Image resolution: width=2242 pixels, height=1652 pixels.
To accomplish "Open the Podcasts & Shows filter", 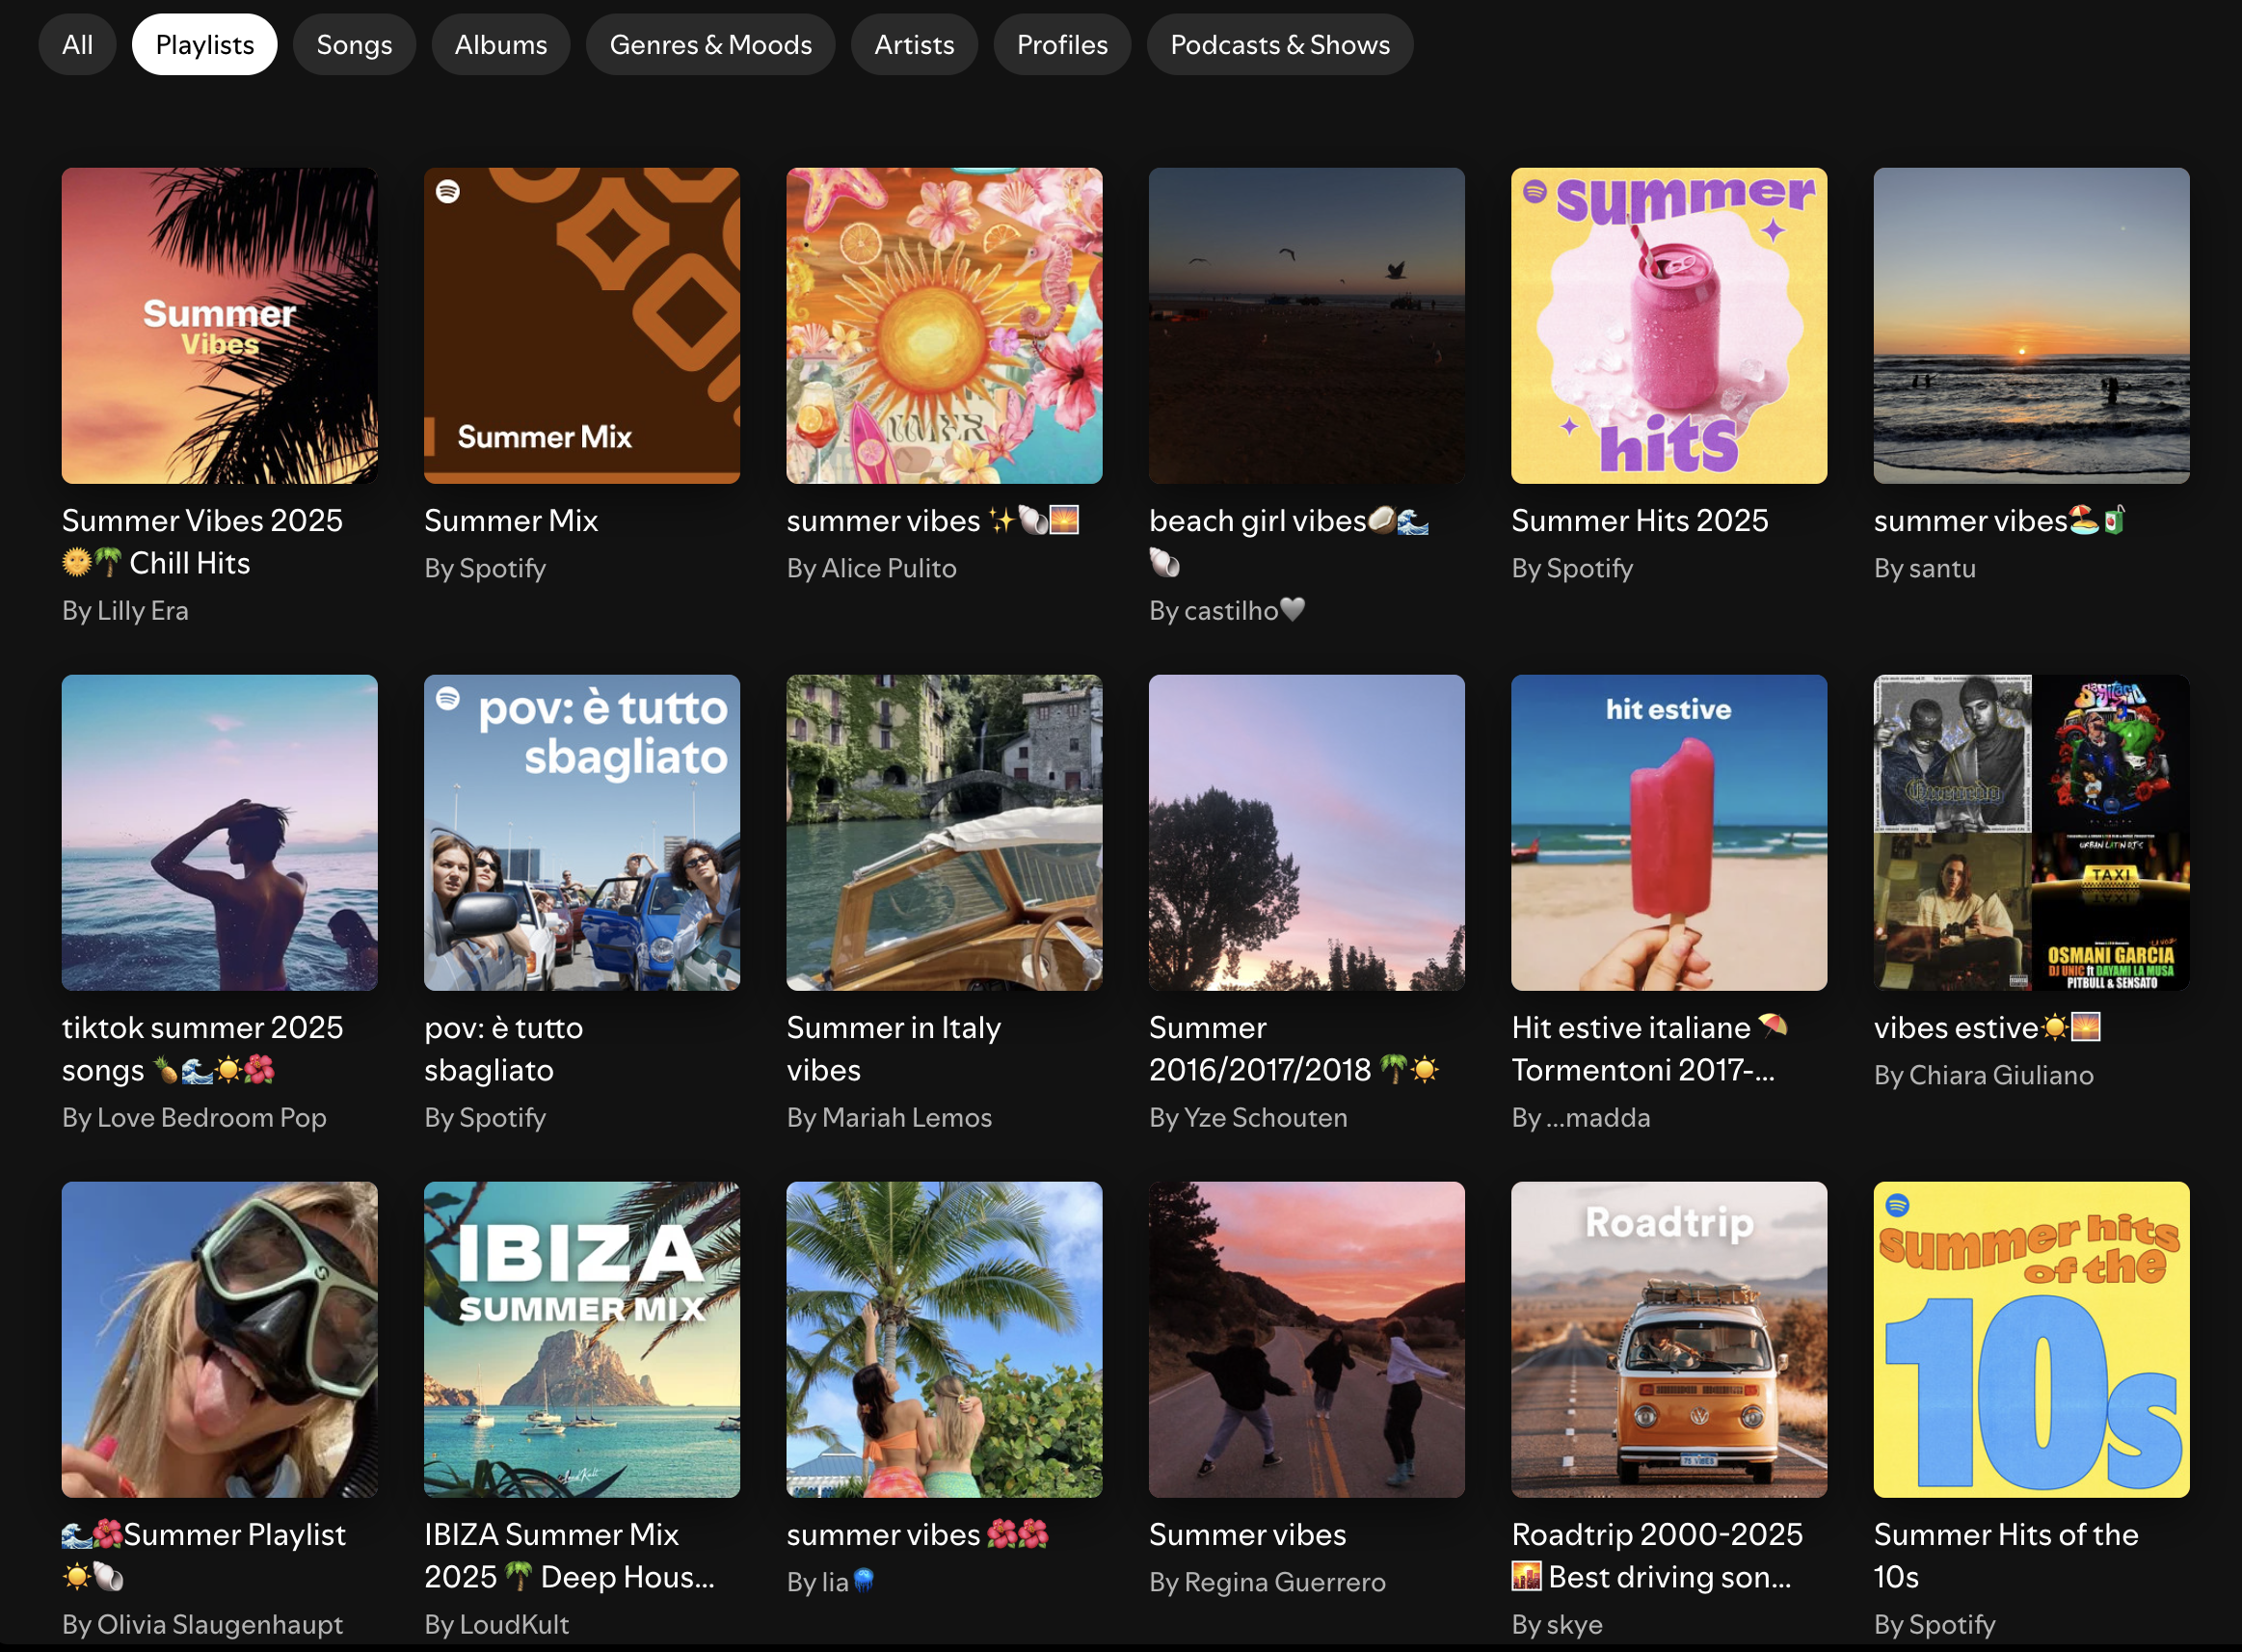I will [x=1280, y=44].
